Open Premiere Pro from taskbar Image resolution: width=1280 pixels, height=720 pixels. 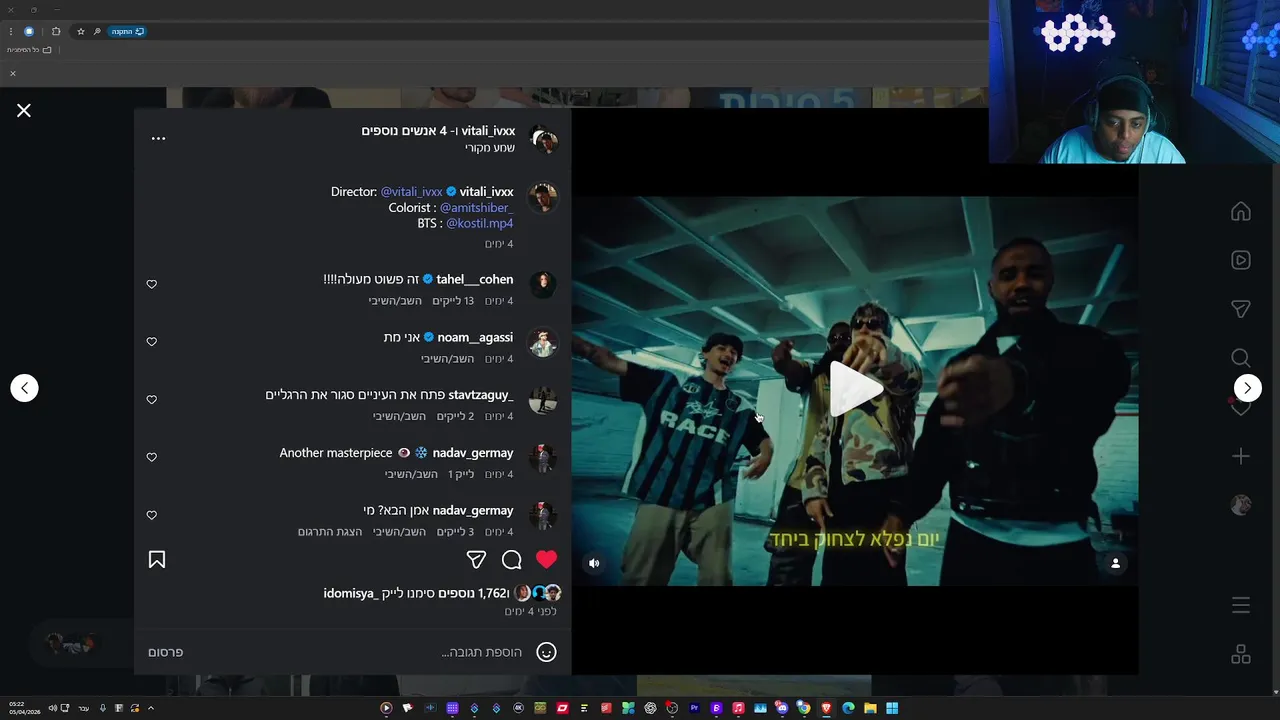[x=694, y=708]
